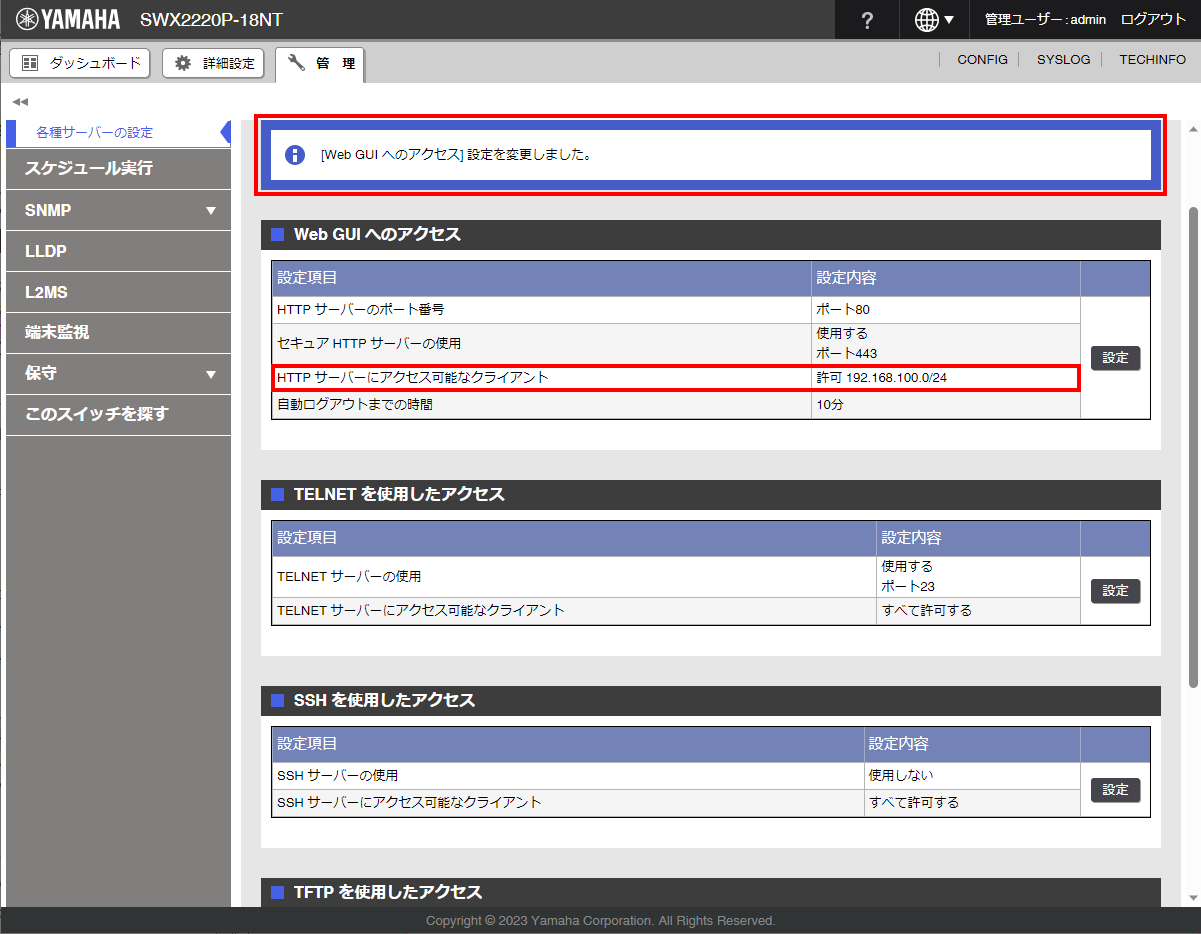
Task: Open the CONFIG link
Action: point(982,60)
